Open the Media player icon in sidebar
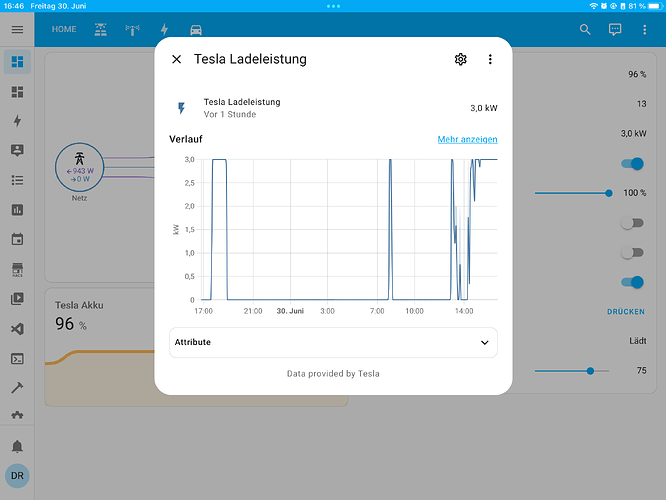This screenshot has width=666, height=500. tap(17, 299)
